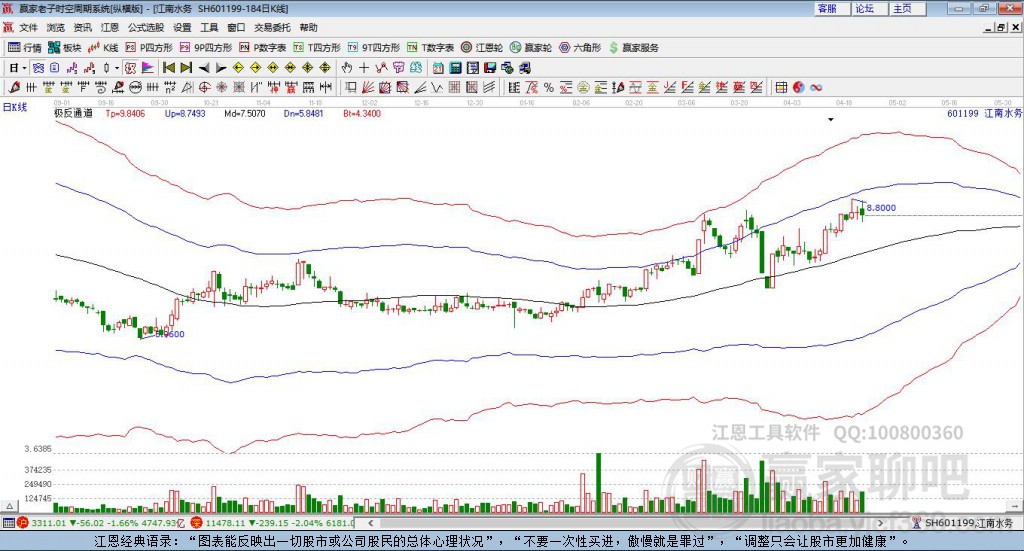Viewport: 1024px width, 551px height.
Task: Select the percent % line tool
Action: (x=549, y=87)
